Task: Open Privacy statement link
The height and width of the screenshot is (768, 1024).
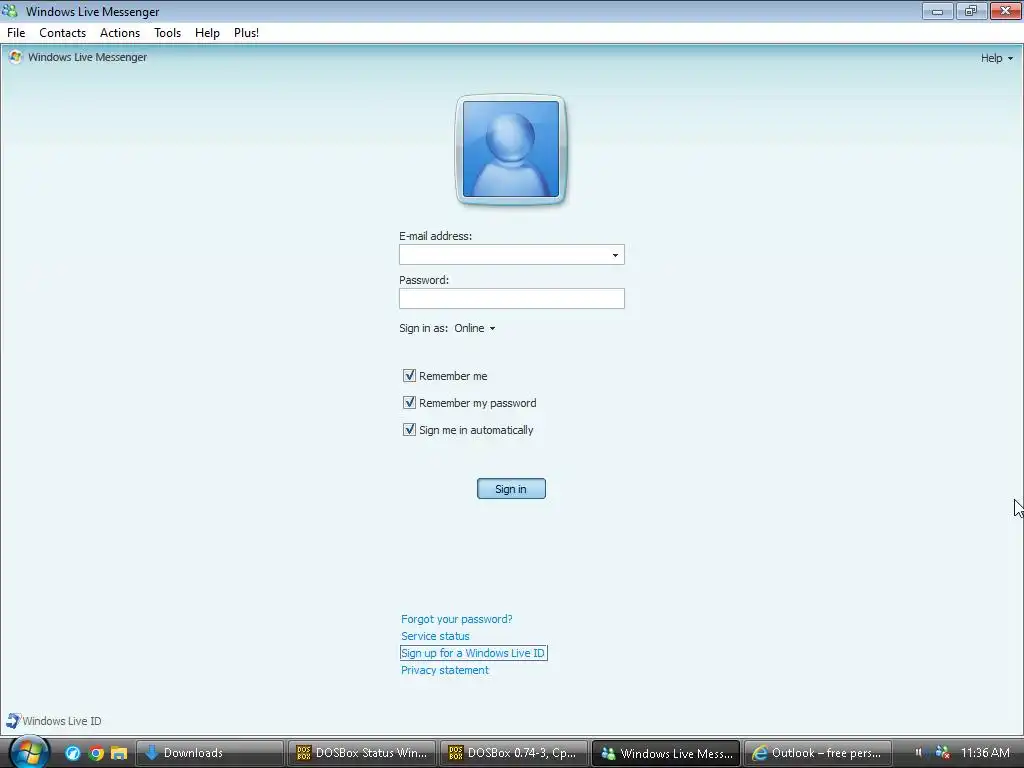Action: click(445, 669)
